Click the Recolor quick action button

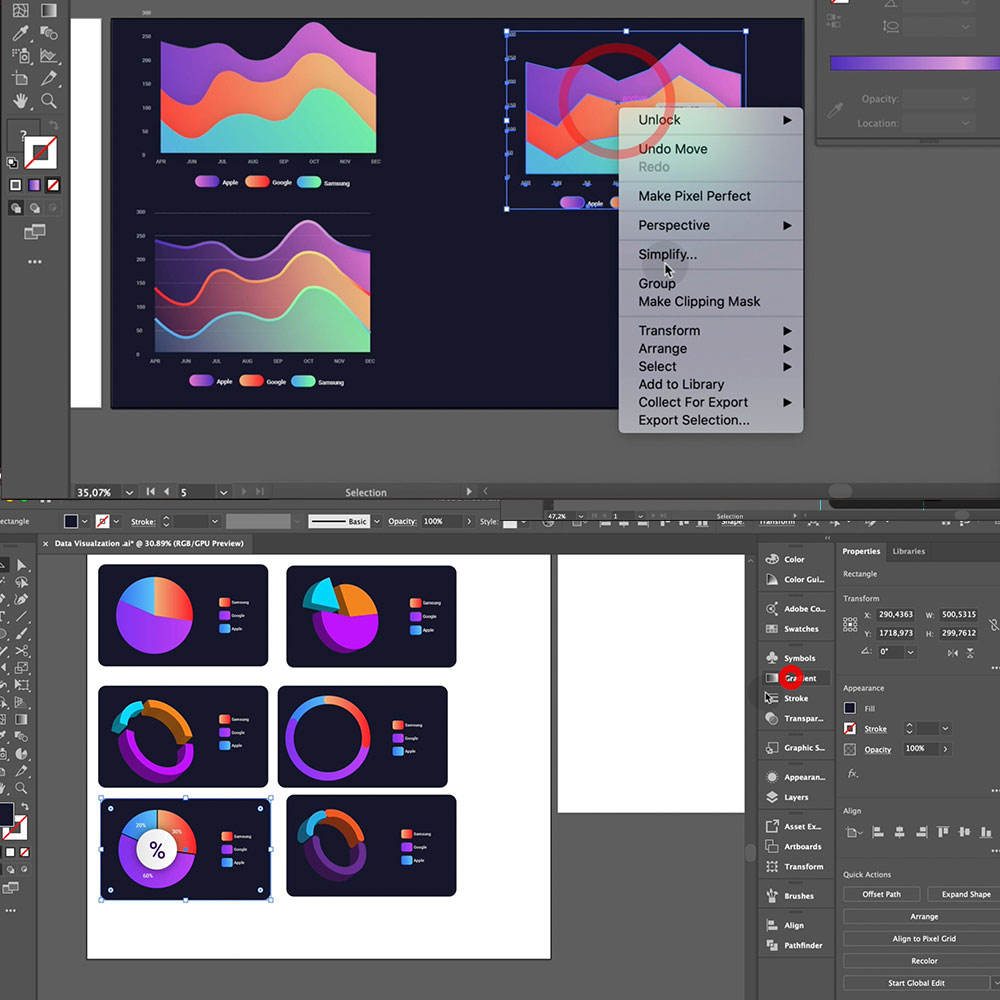click(923, 960)
